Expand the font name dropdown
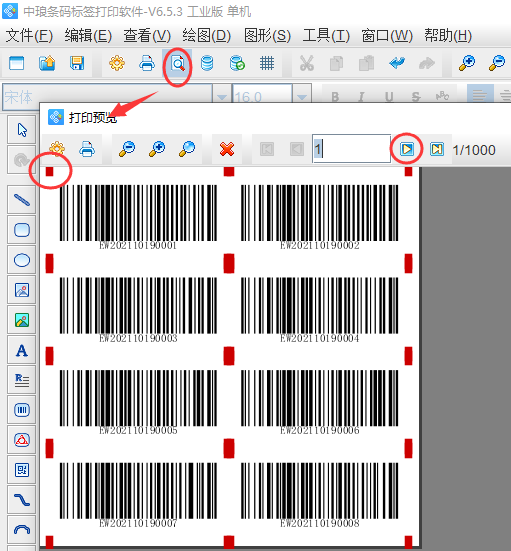This screenshot has height=551, width=511. [x=221, y=97]
